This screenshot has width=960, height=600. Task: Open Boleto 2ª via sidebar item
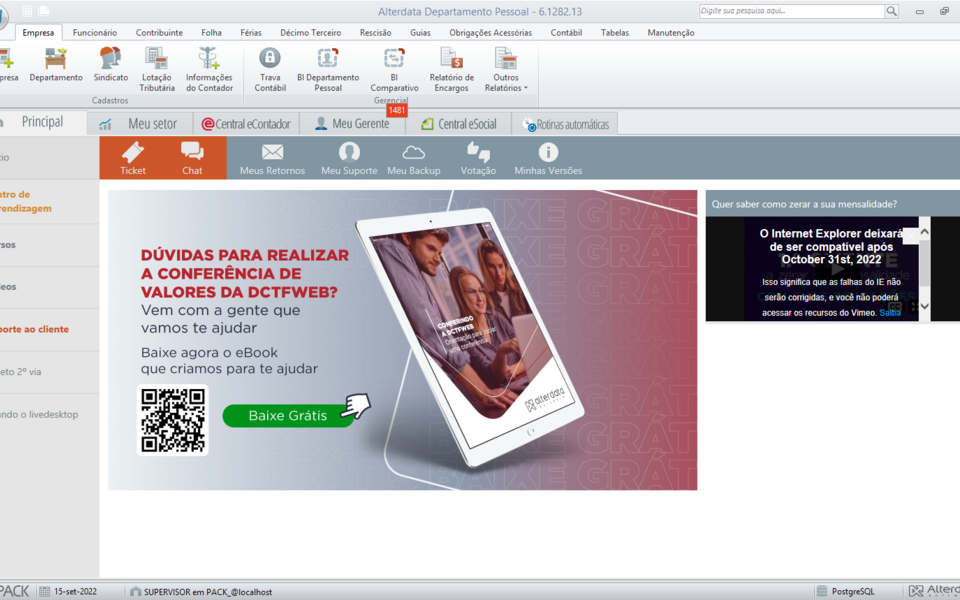click(x=21, y=372)
